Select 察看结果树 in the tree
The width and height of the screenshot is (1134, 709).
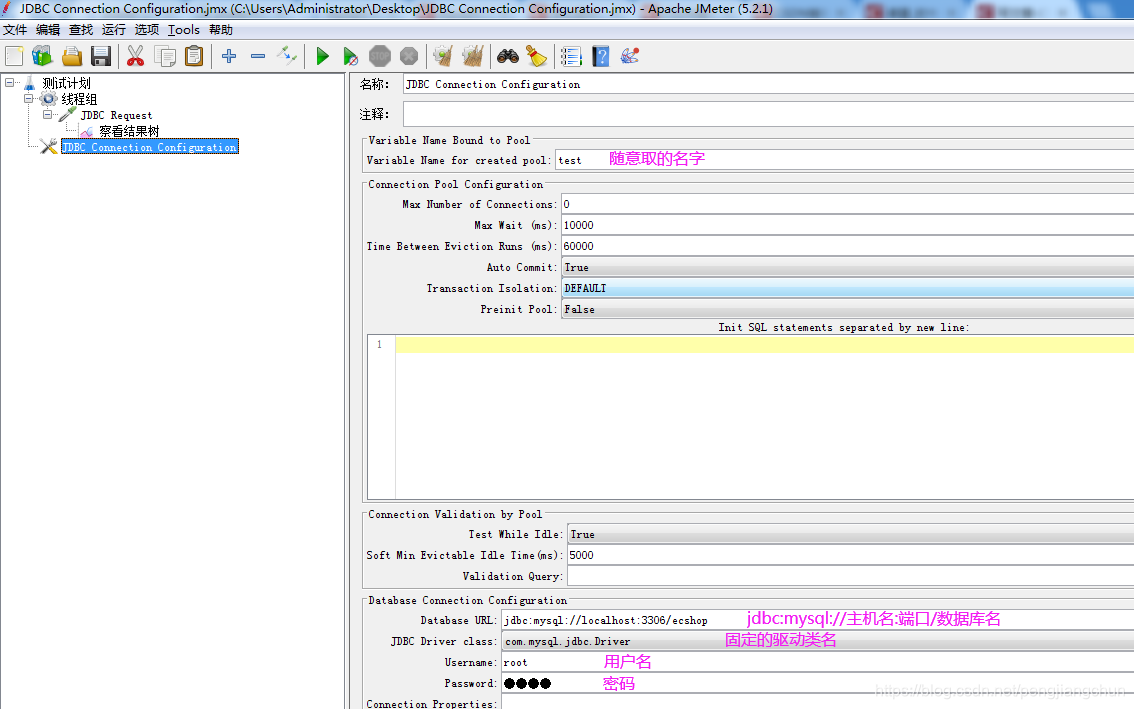pos(129,131)
